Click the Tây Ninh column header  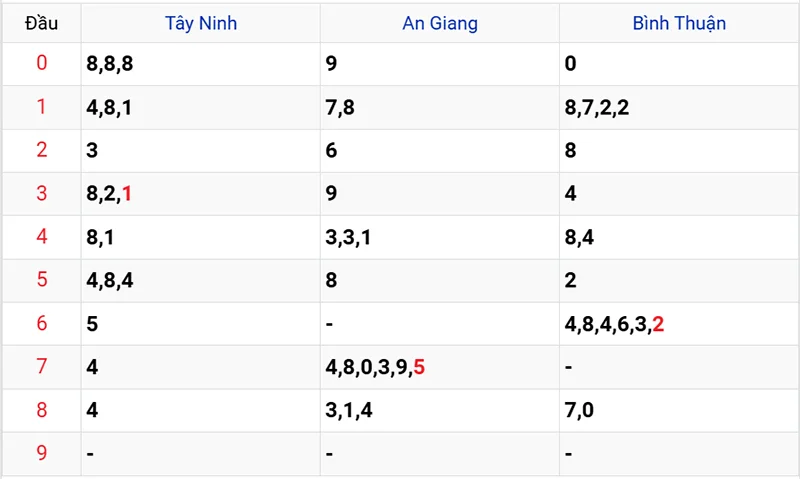coord(201,23)
